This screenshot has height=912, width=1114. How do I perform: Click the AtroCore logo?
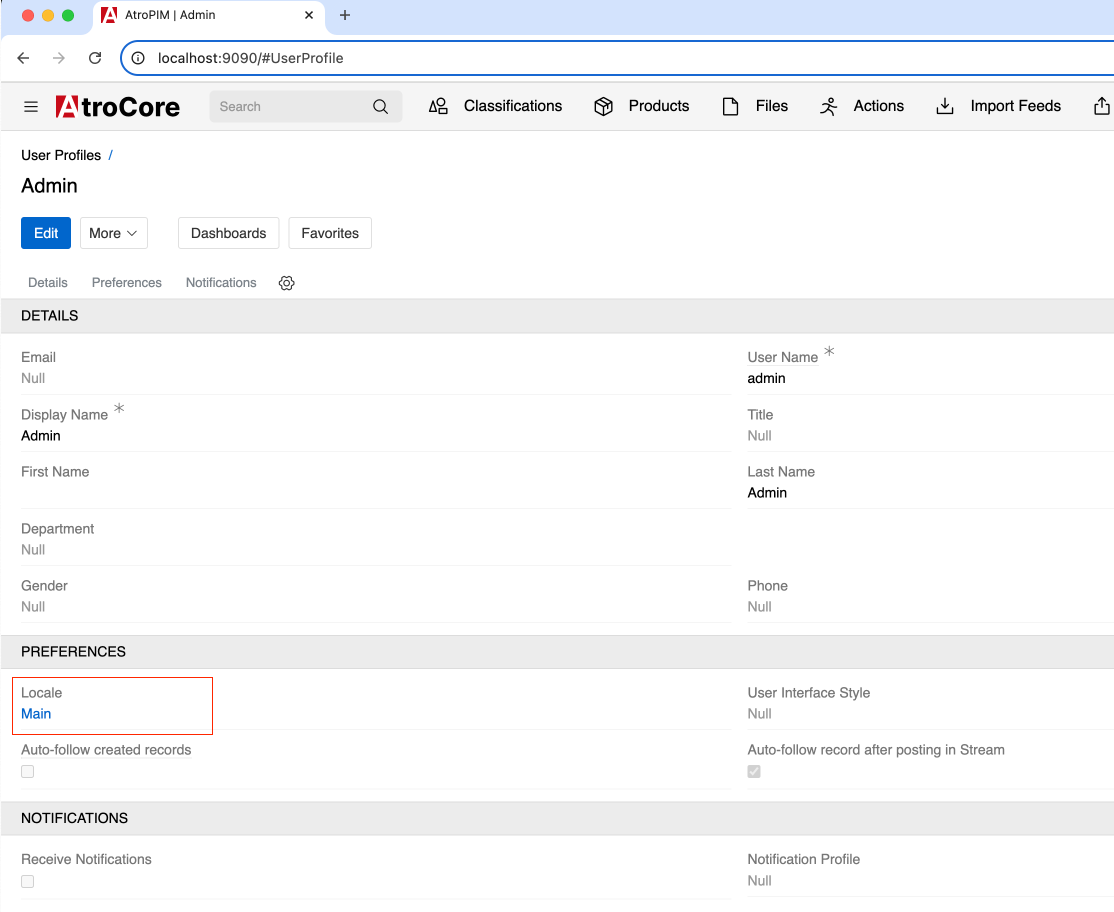click(118, 107)
